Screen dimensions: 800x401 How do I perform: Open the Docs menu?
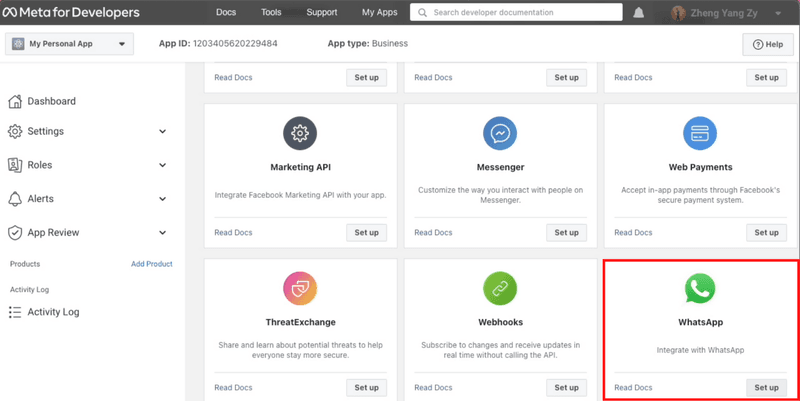(x=226, y=12)
